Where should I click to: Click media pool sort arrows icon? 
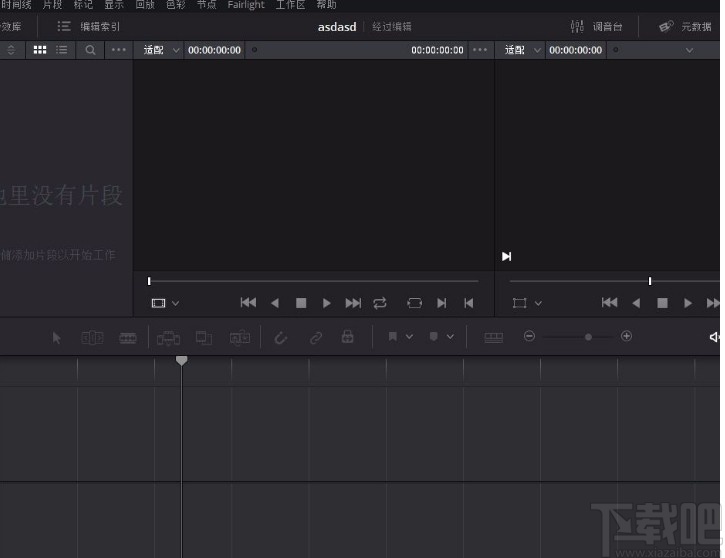[11, 50]
